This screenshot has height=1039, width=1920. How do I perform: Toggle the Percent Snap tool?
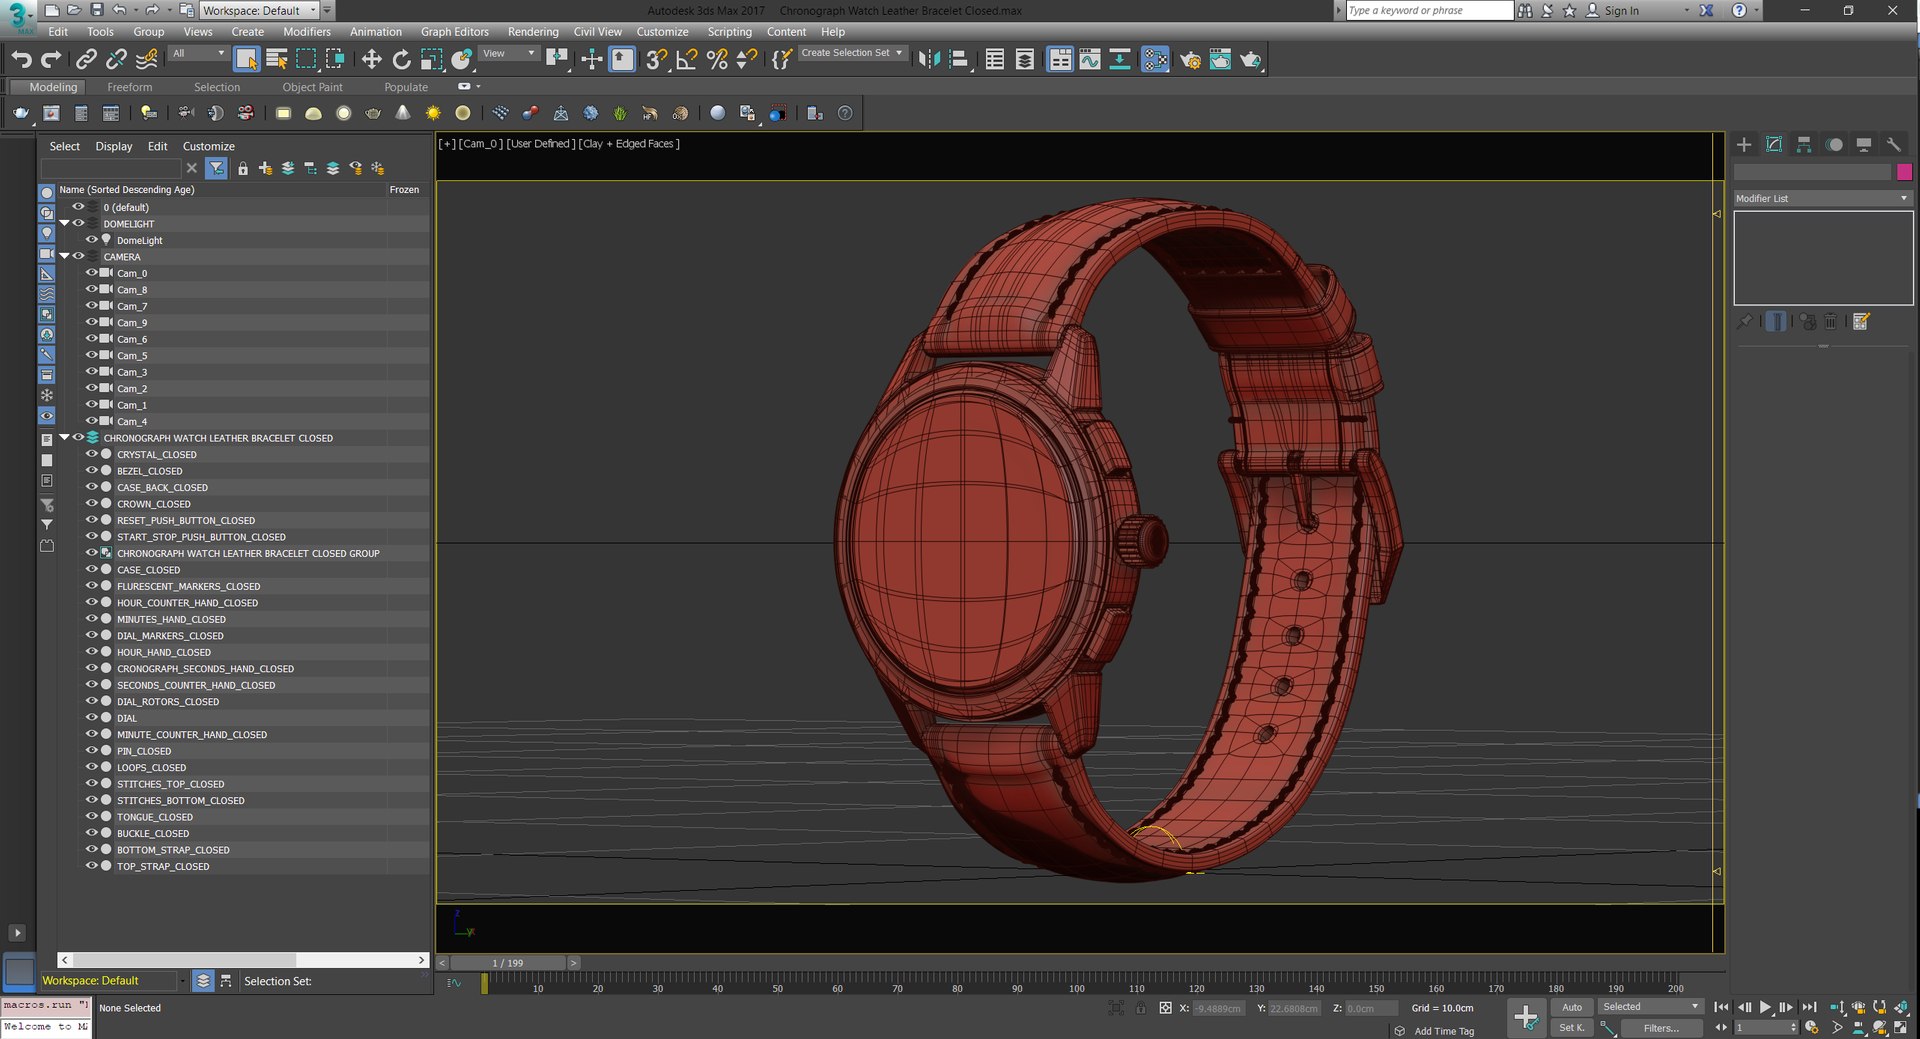717,60
